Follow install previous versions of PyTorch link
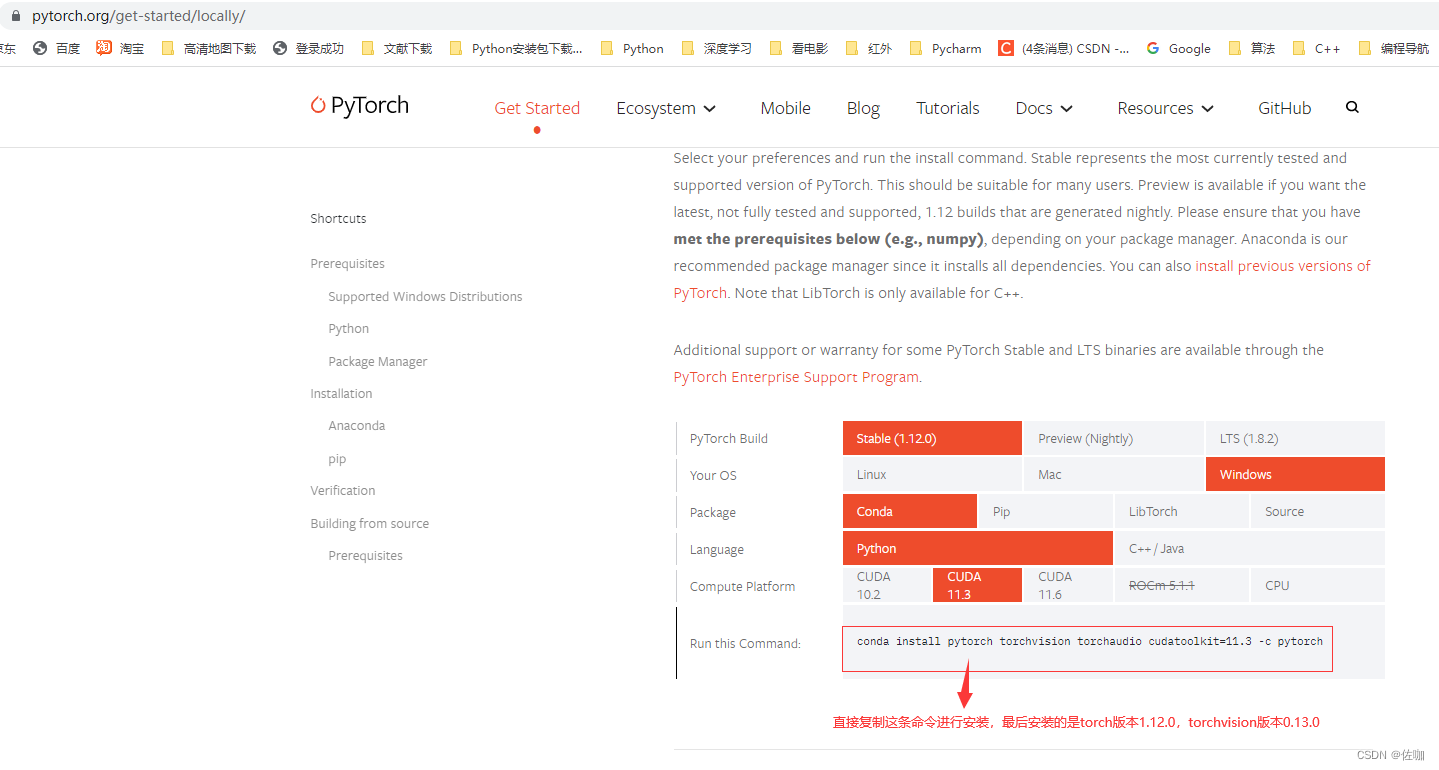The image size is (1439, 770). [x=1283, y=266]
